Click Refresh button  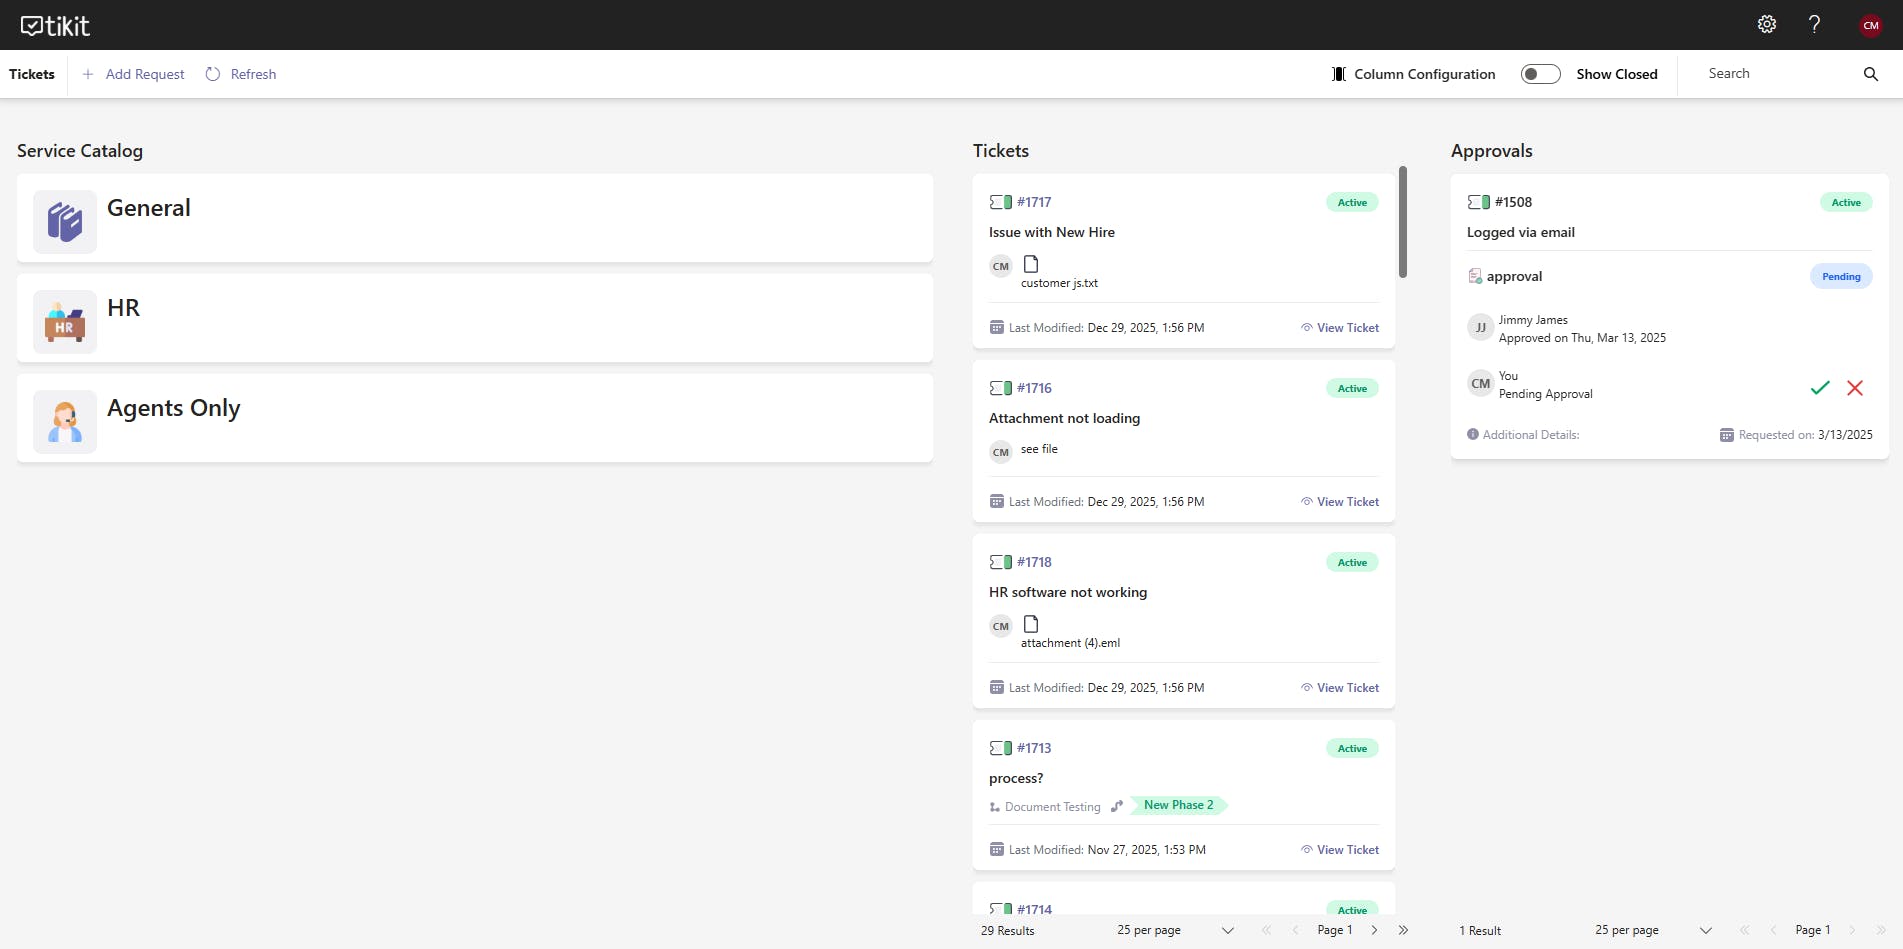click(241, 74)
